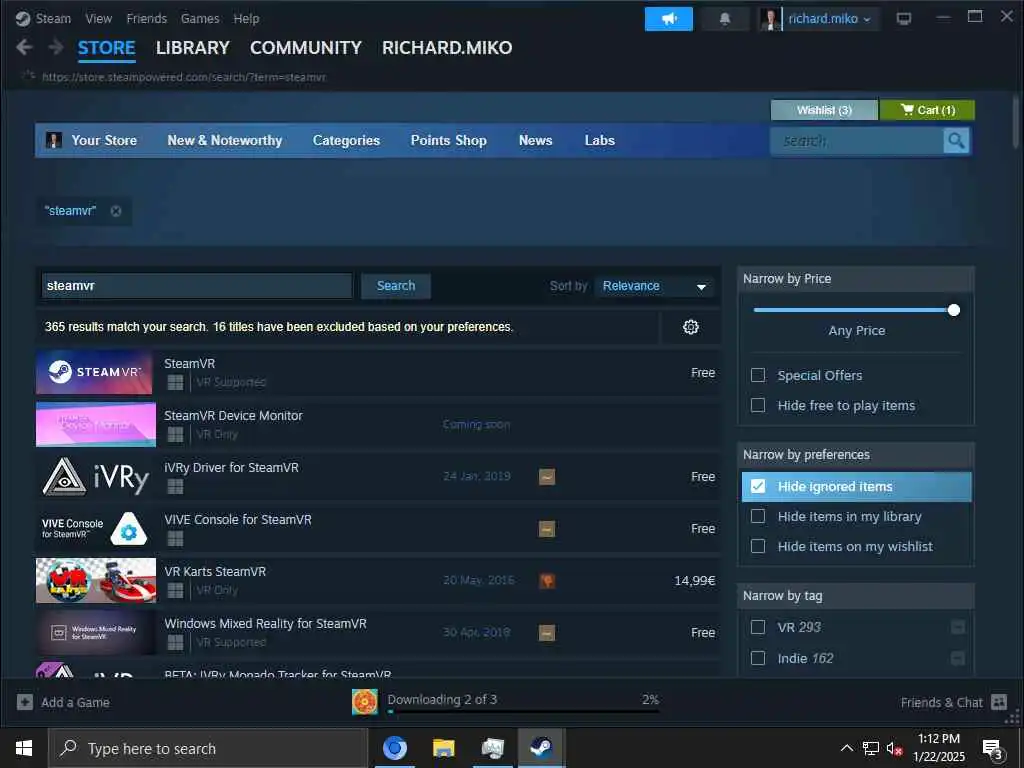Enable Hide free to play items

(x=758, y=405)
